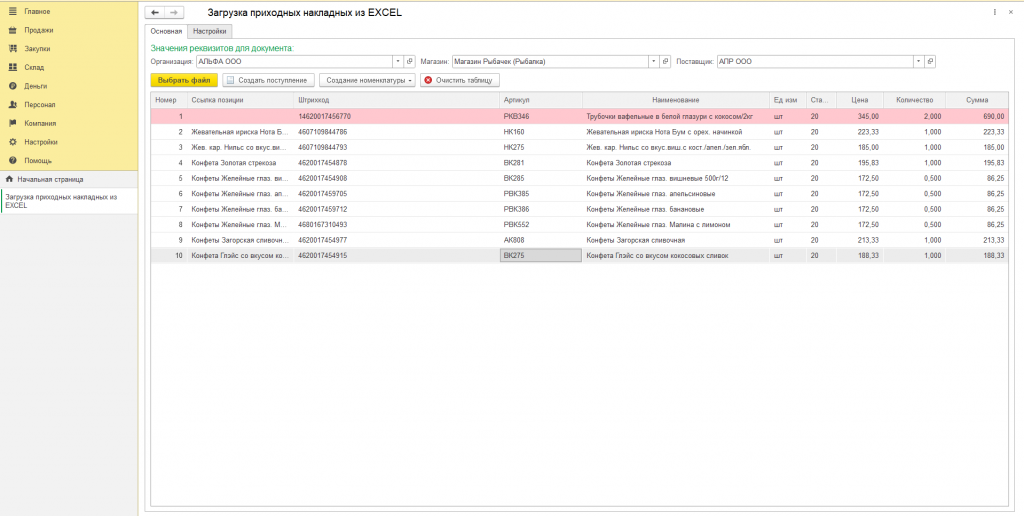Click the back navigation arrow
This screenshot has height=516, width=1024.
click(155, 12)
